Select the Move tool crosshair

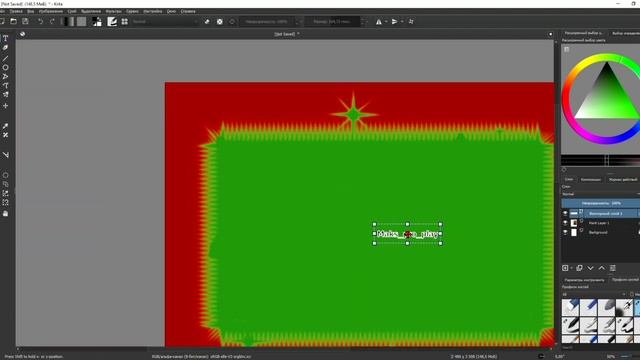coord(5,106)
